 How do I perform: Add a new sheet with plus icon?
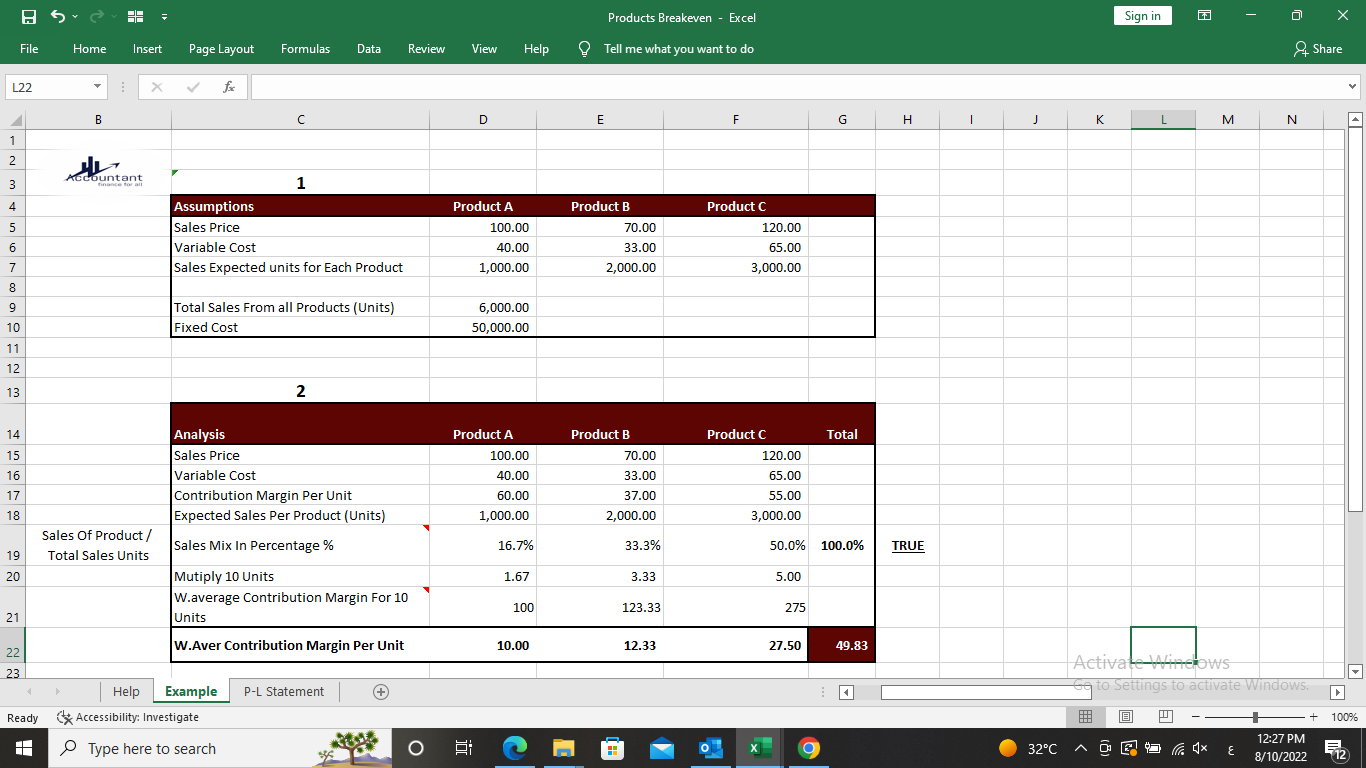click(x=380, y=691)
